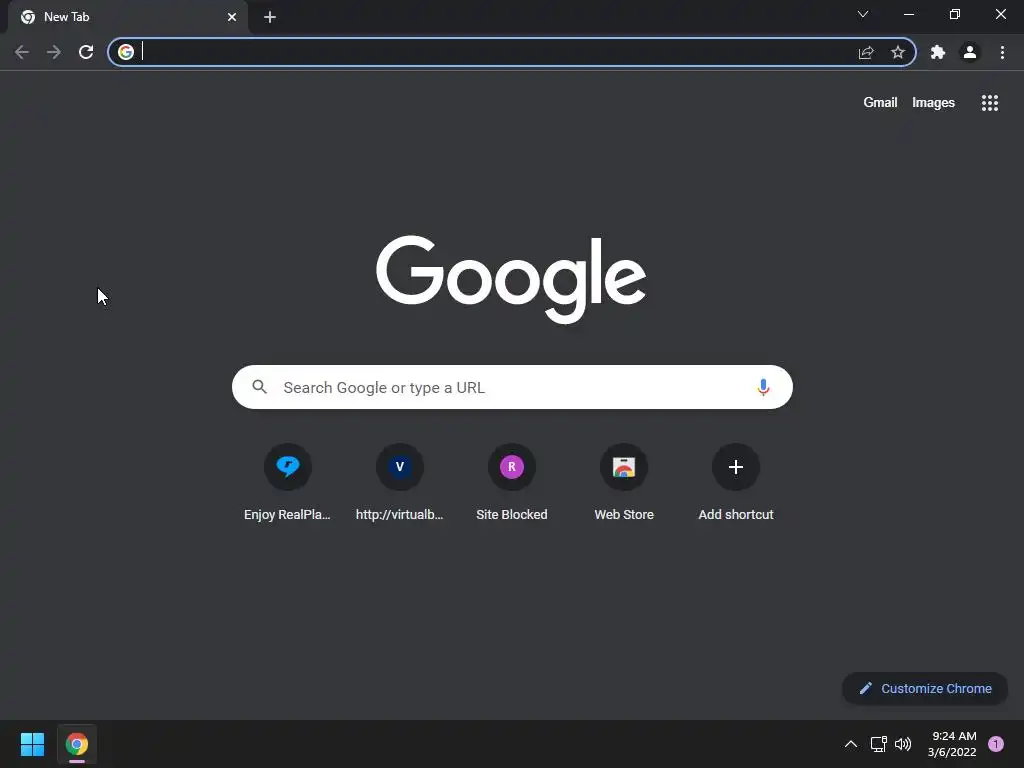Image resolution: width=1024 pixels, height=768 pixels.
Task: Start voice search with the microphone
Action: click(x=763, y=387)
